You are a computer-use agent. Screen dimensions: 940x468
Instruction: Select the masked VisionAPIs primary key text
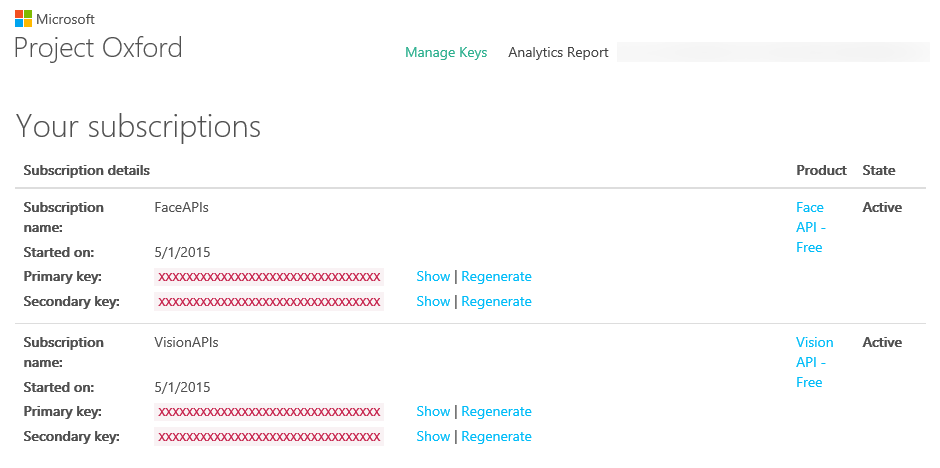269,411
